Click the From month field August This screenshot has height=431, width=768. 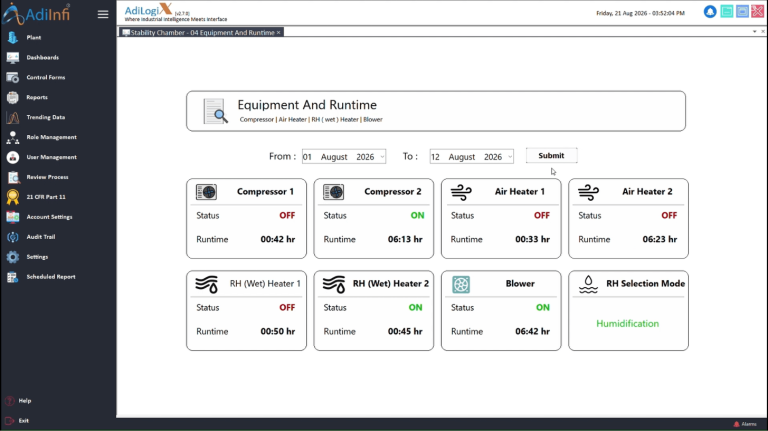pos(334,157)
